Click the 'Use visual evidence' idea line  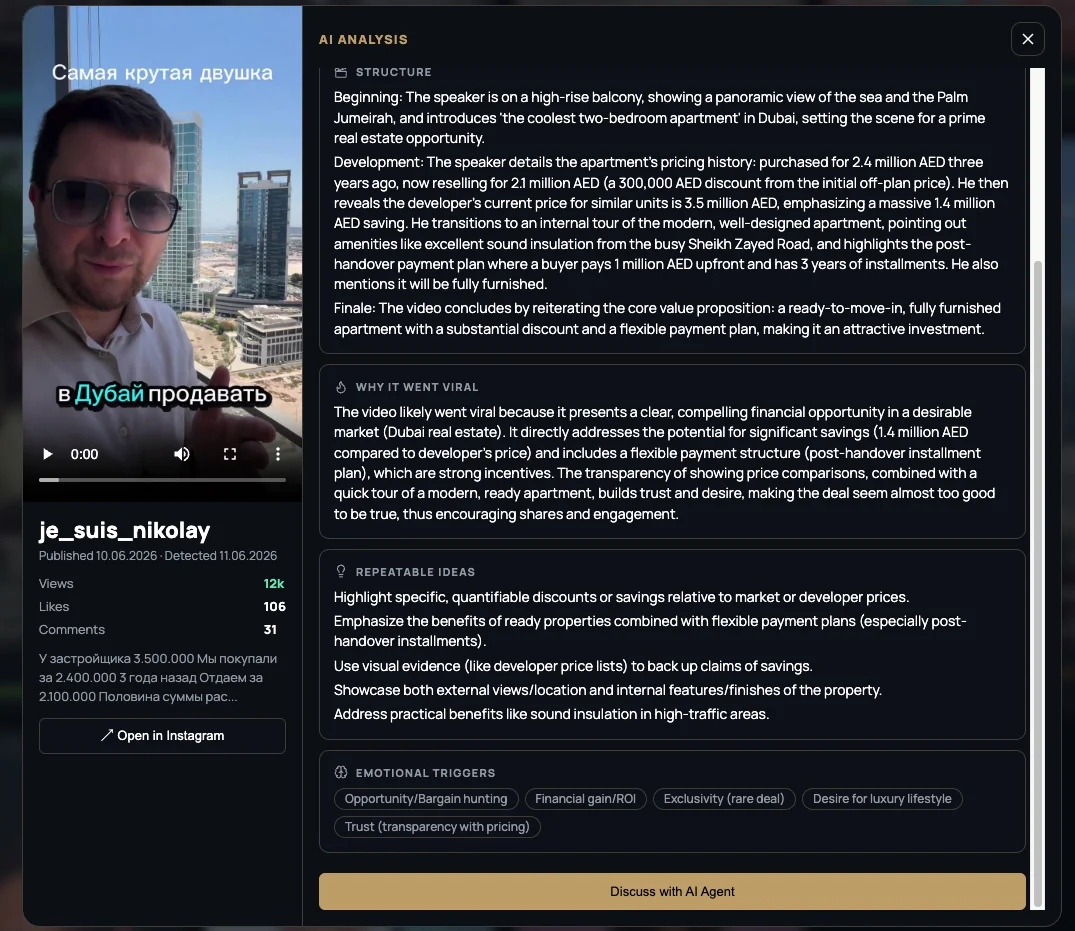click(x=573, y=666)
